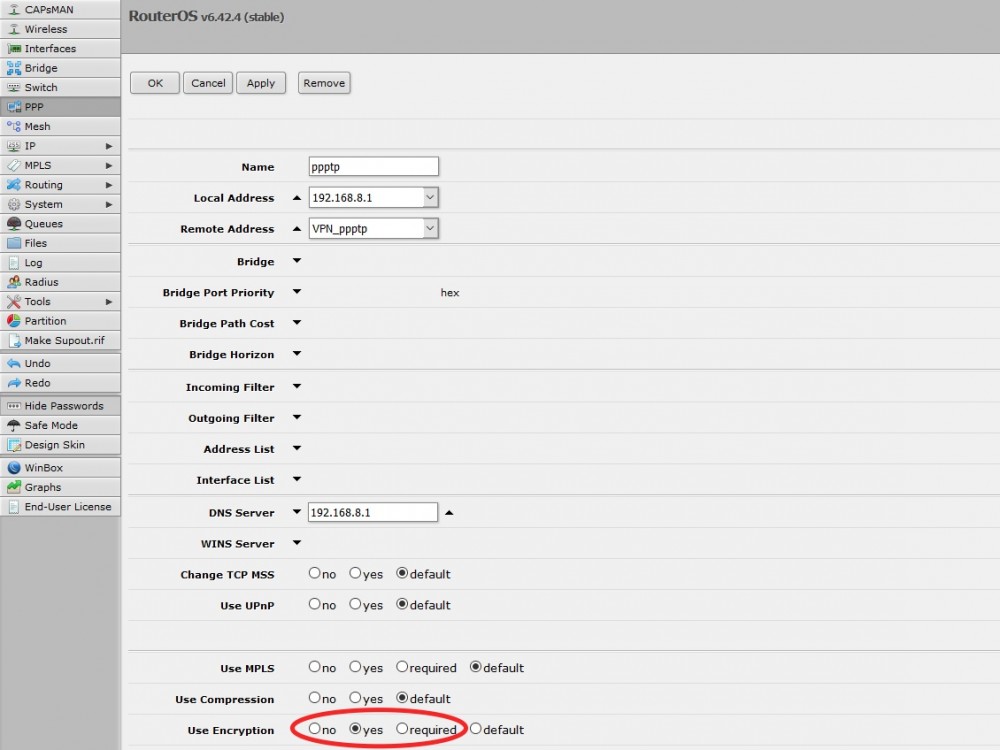Screen dimensions: 1000x750
Task: Click the WinBox globe icon
Action: 14,468
